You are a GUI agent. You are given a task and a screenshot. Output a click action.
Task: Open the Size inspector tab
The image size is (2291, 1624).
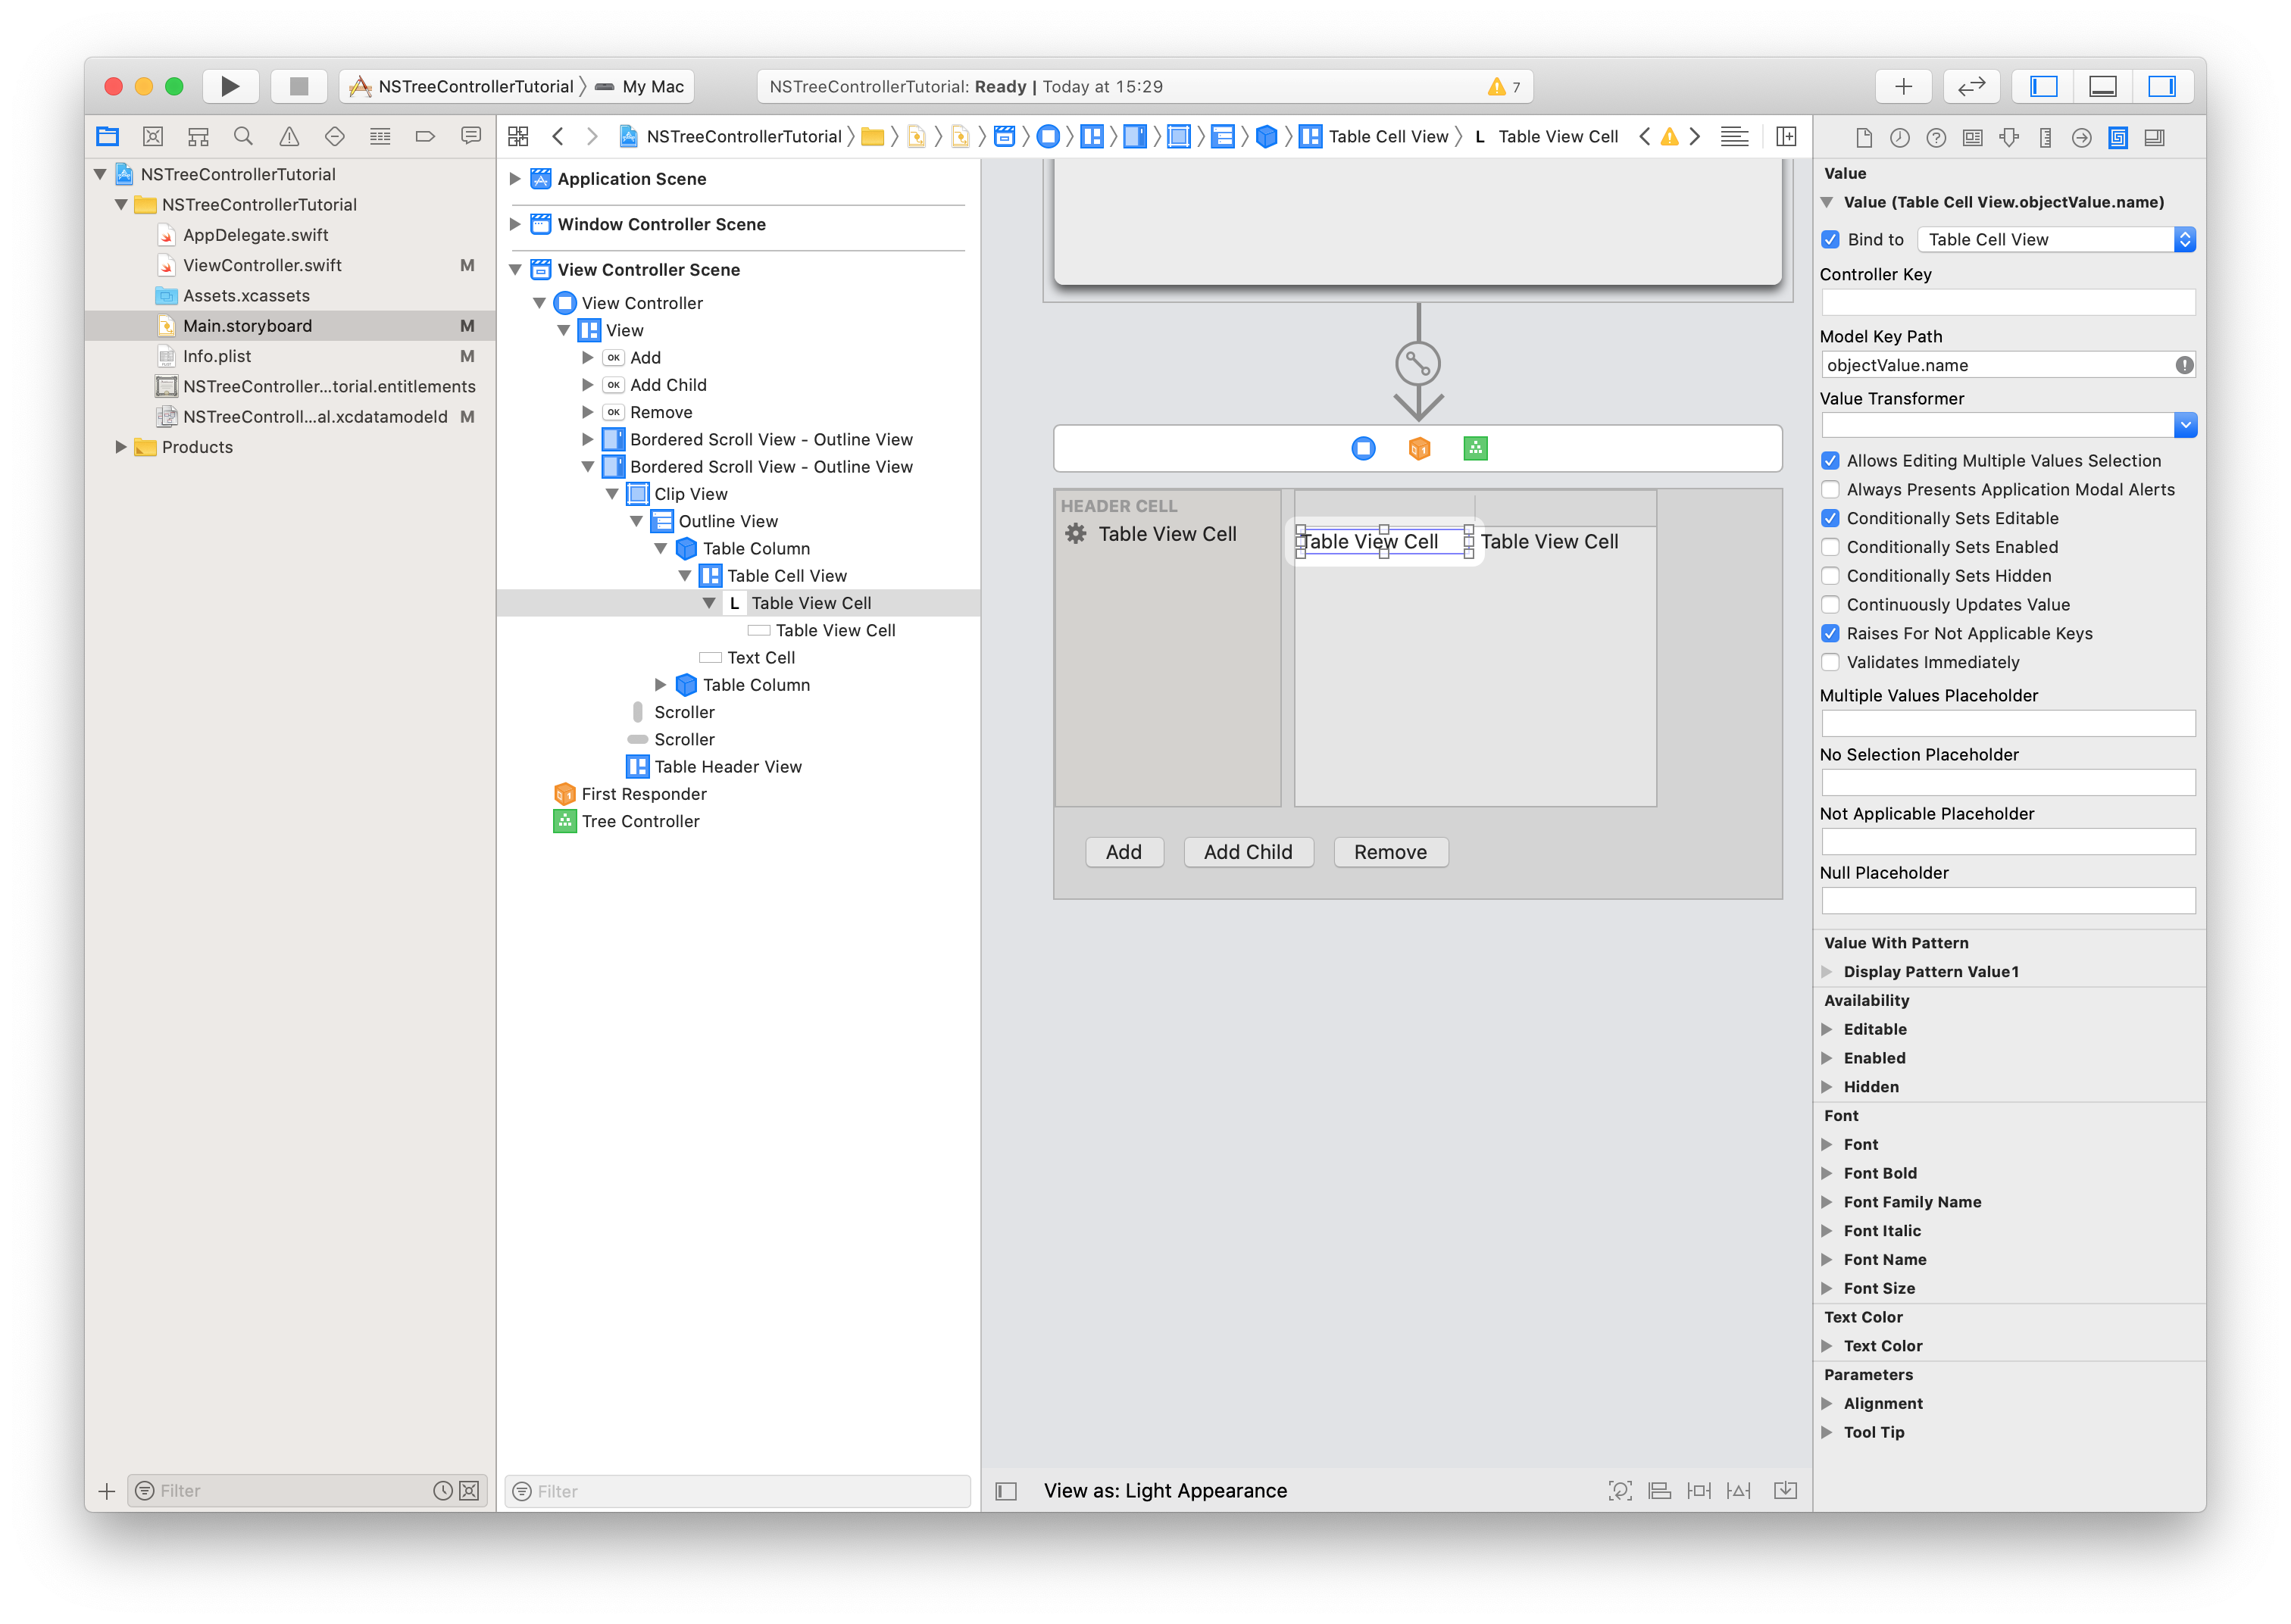click(2045, 137)
